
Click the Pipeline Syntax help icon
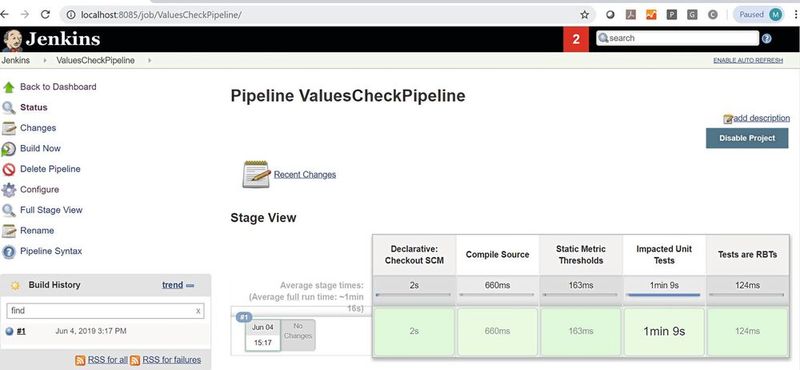[9, 252]
